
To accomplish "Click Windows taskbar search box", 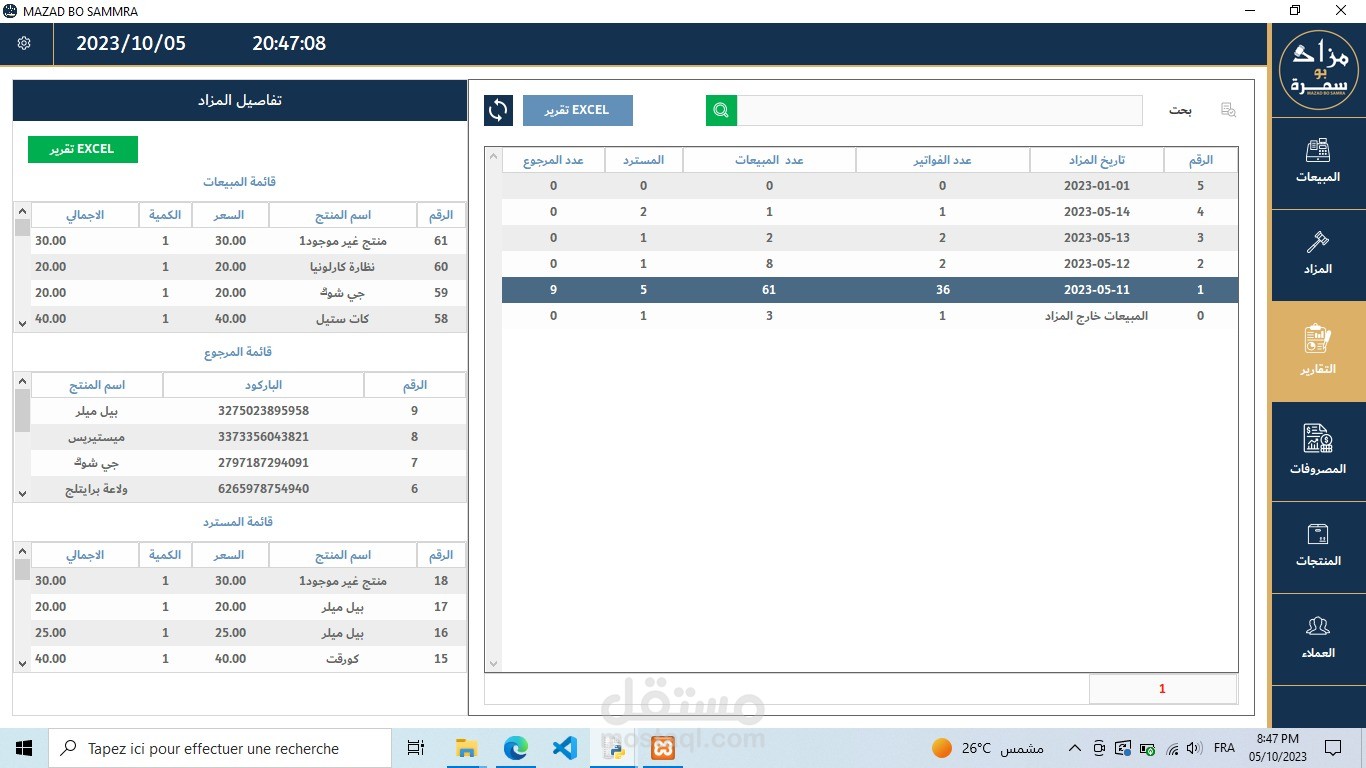I will coord(220,748).
